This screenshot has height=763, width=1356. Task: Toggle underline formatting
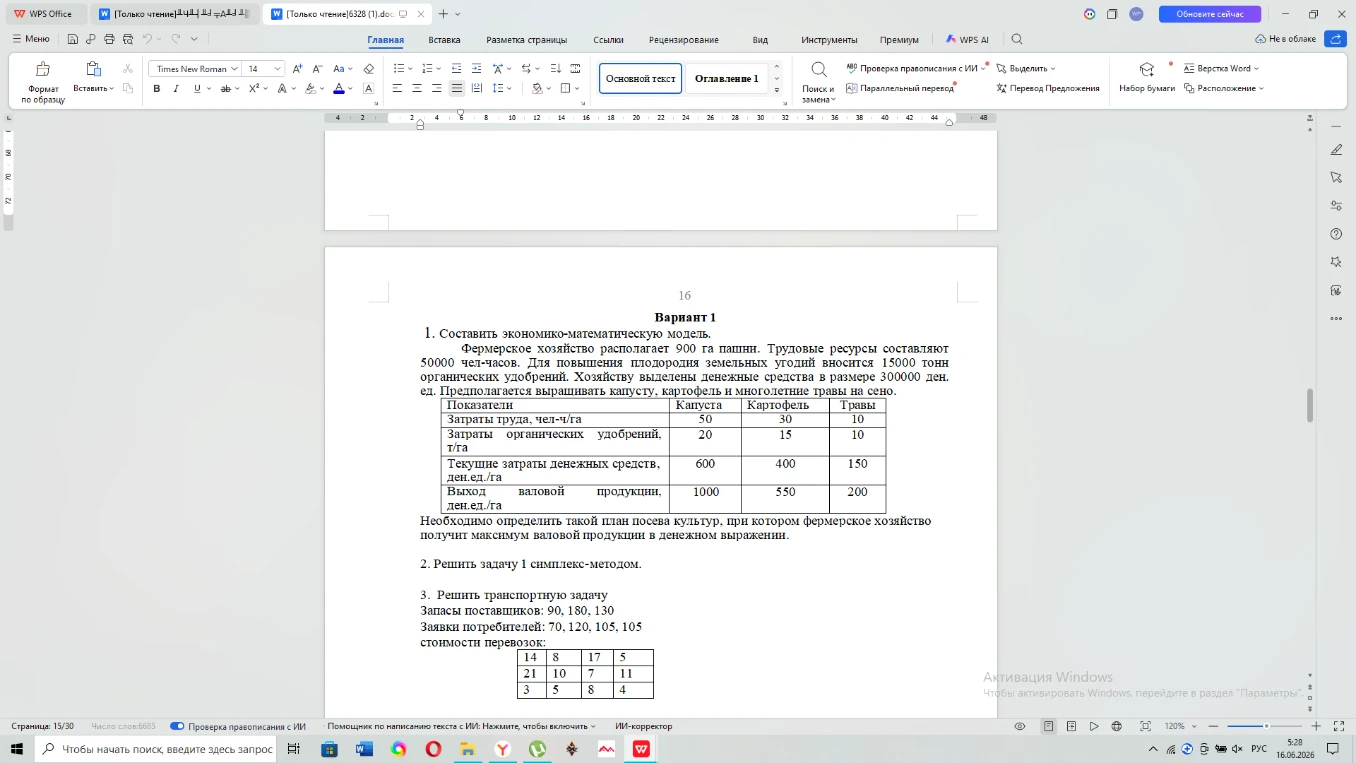(x=196, y=89)
